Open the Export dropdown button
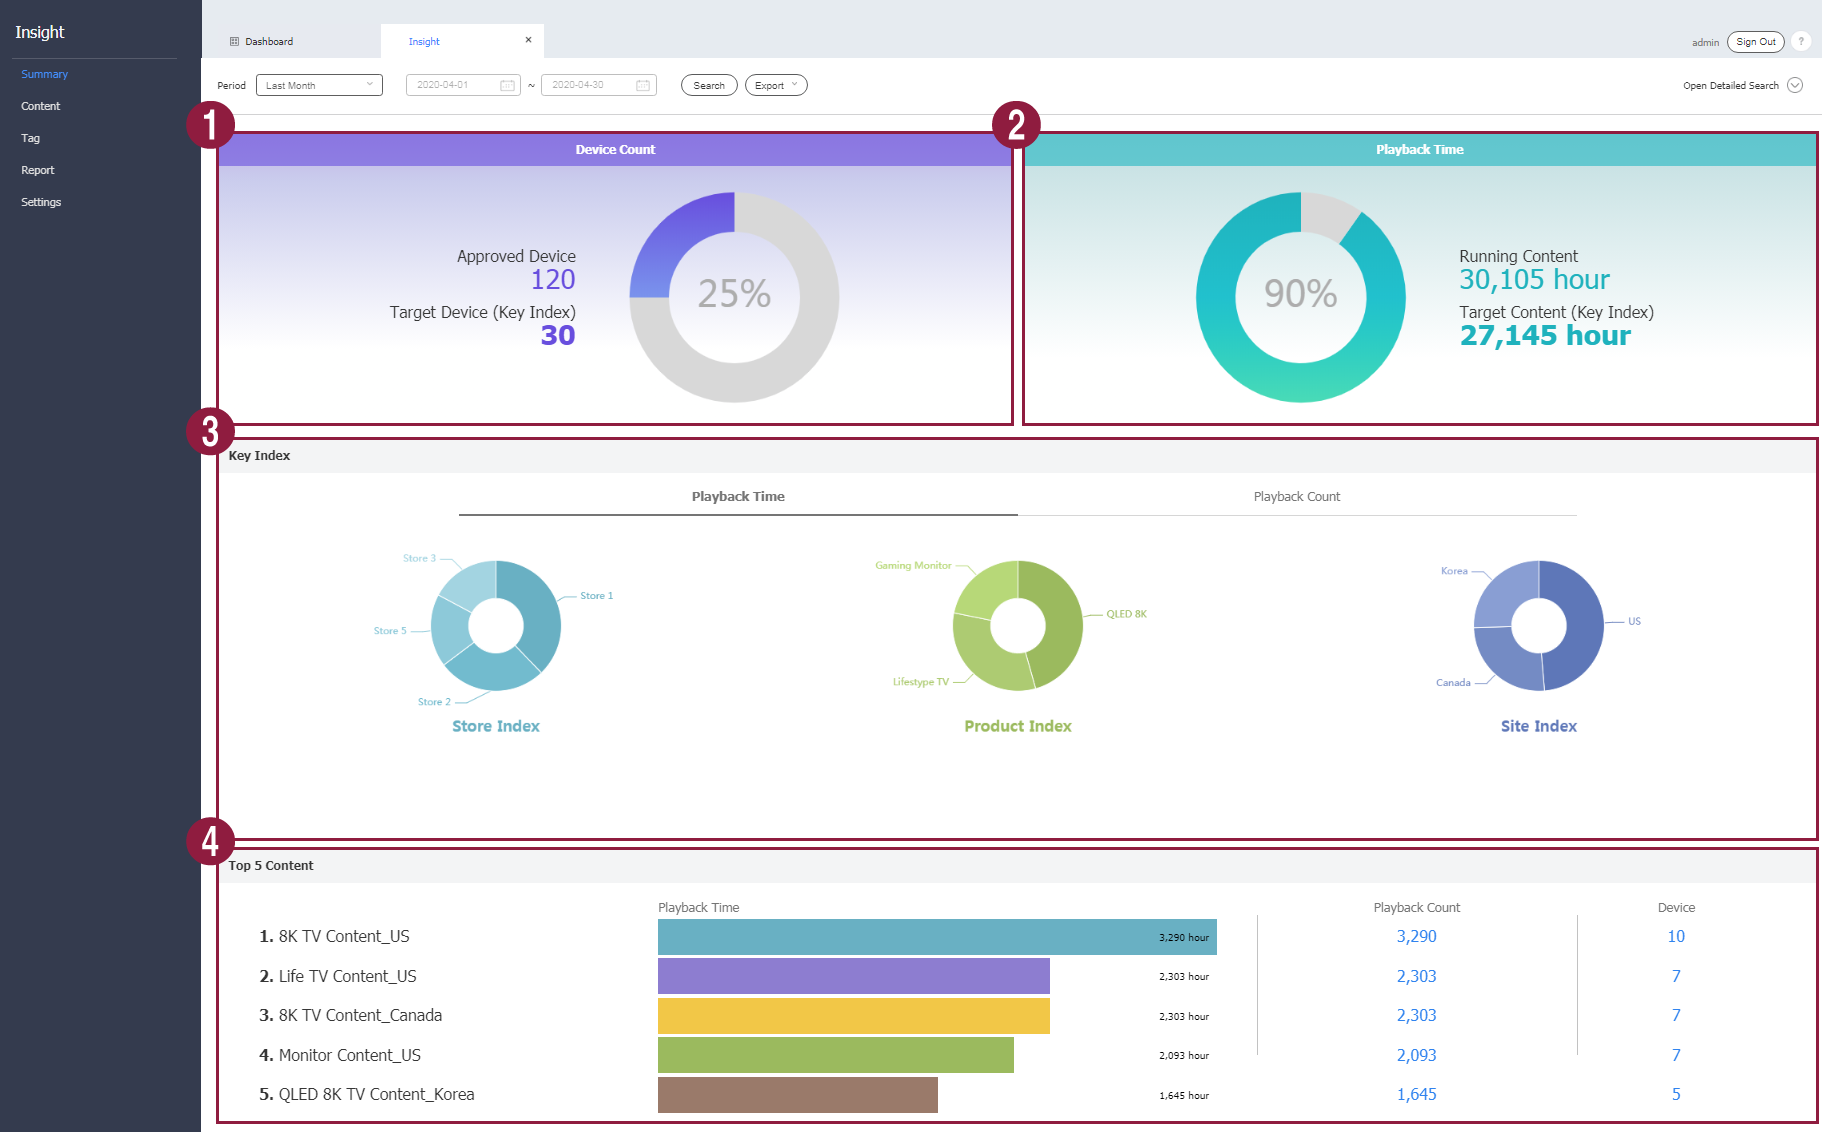The image size is (1822, 1132). [775, 85]
